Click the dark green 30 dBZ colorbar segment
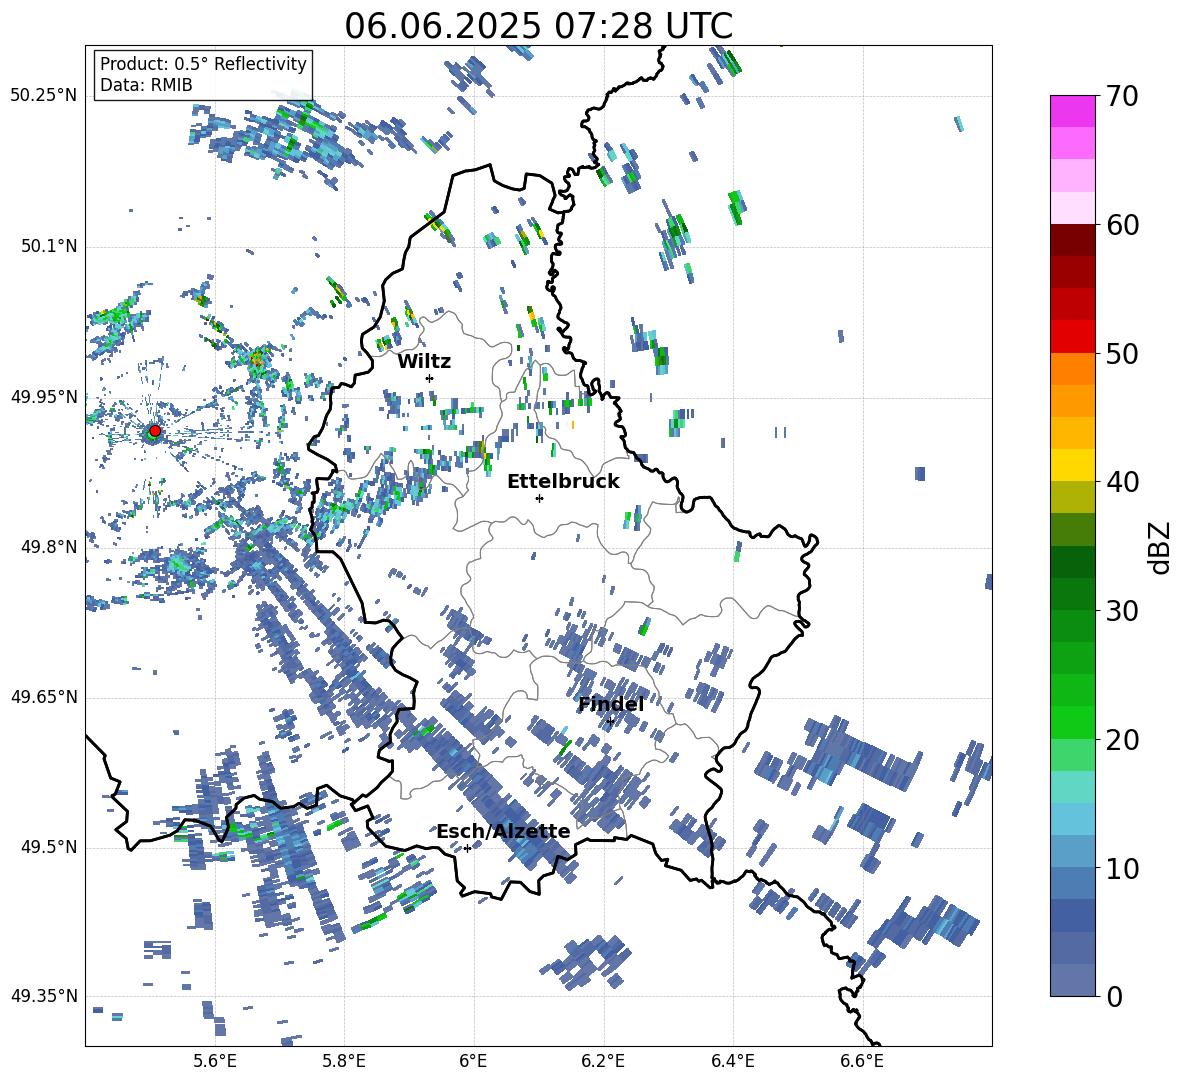Viewport: 1184px width, 1081px height. point(1072,594)
